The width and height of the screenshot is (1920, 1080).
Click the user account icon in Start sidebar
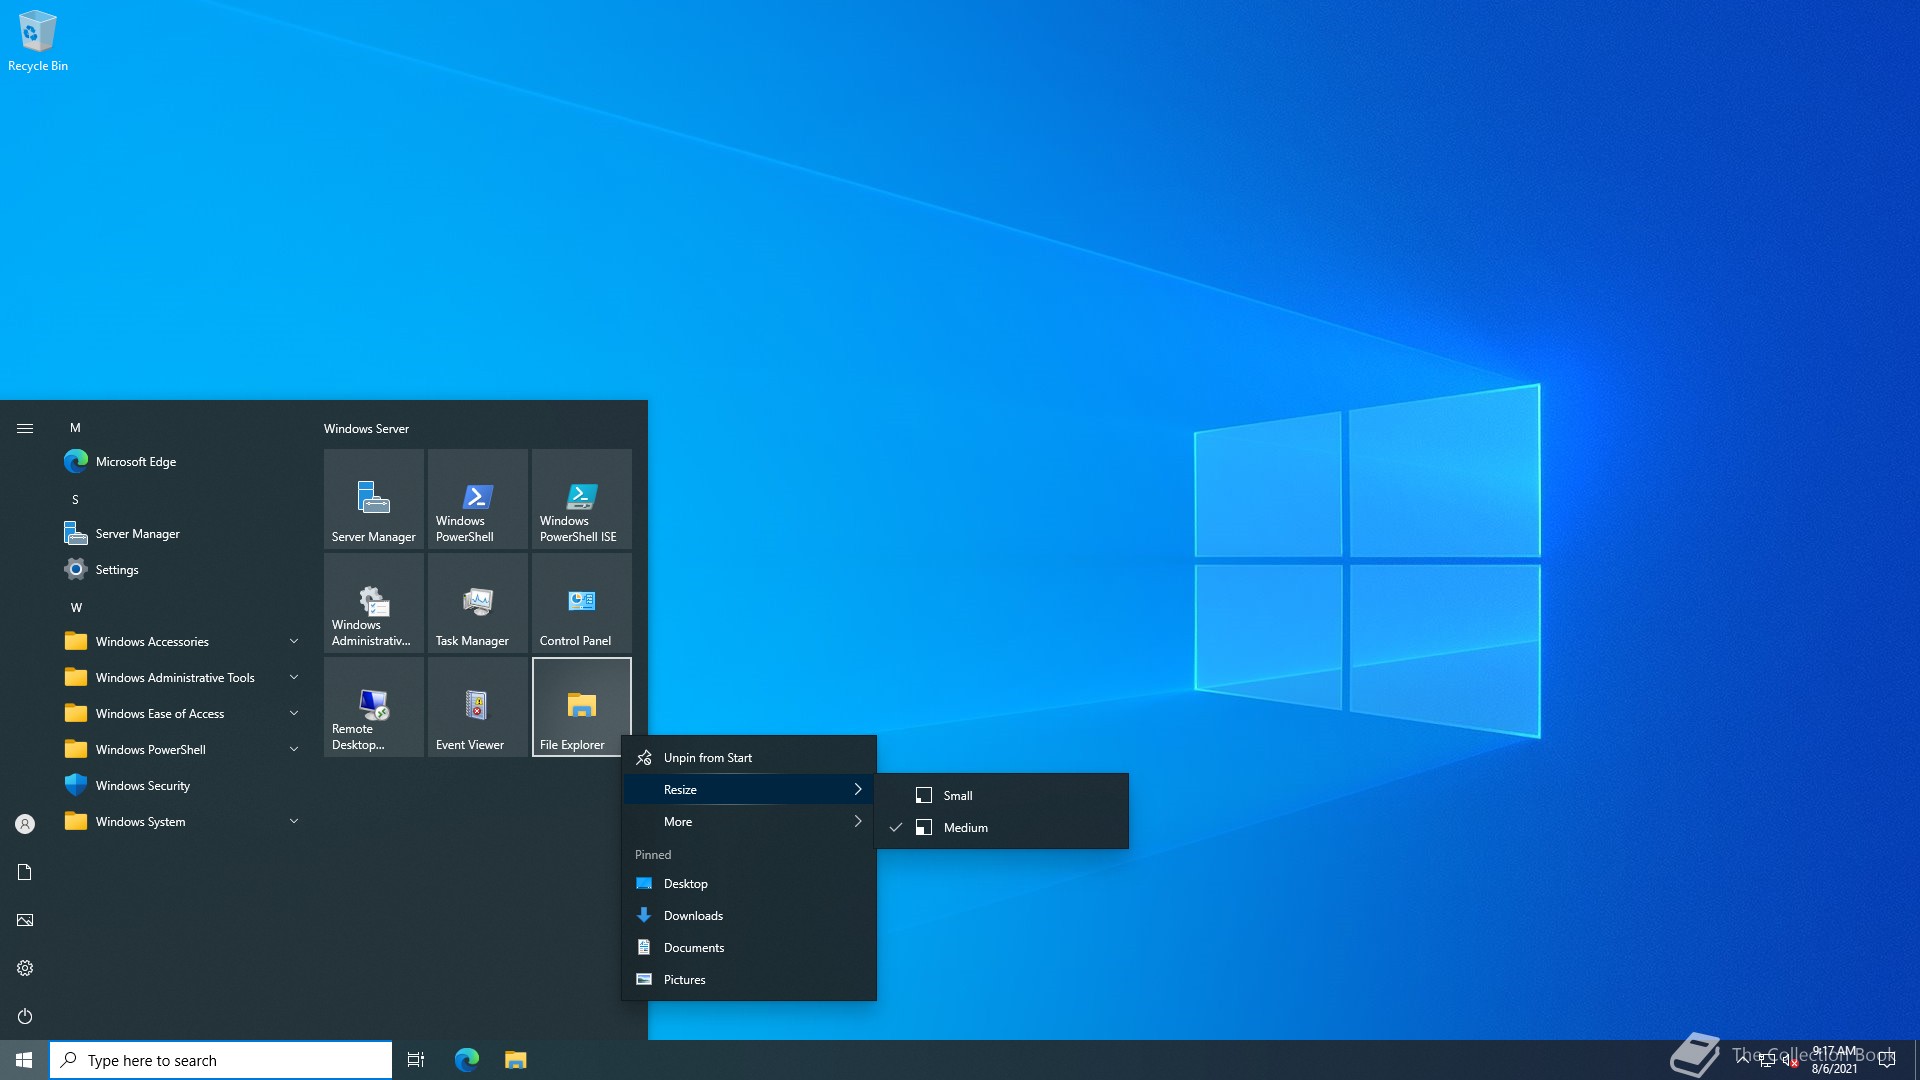click(x=25, y=824)
